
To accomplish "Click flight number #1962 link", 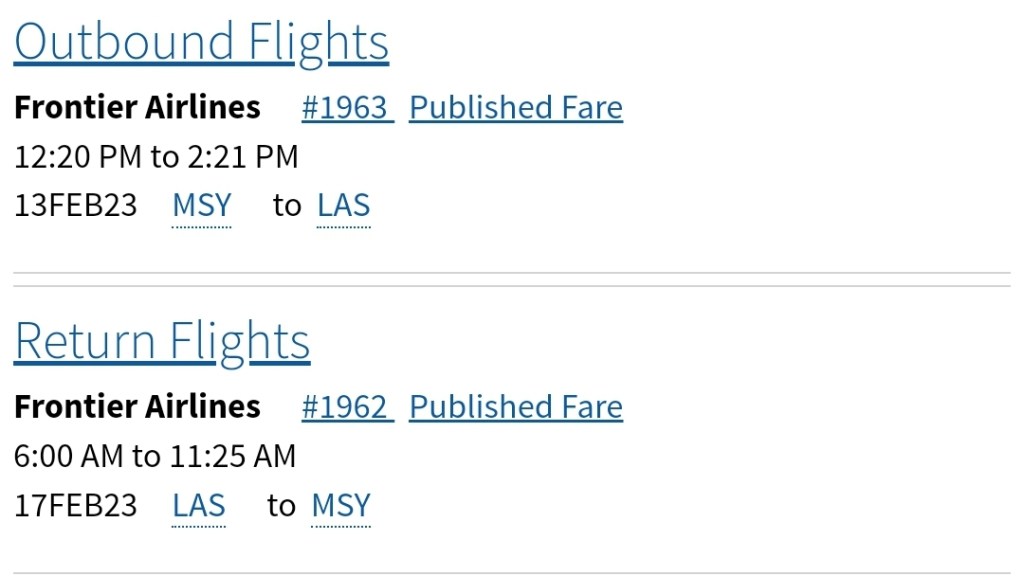I will point(346,407).
